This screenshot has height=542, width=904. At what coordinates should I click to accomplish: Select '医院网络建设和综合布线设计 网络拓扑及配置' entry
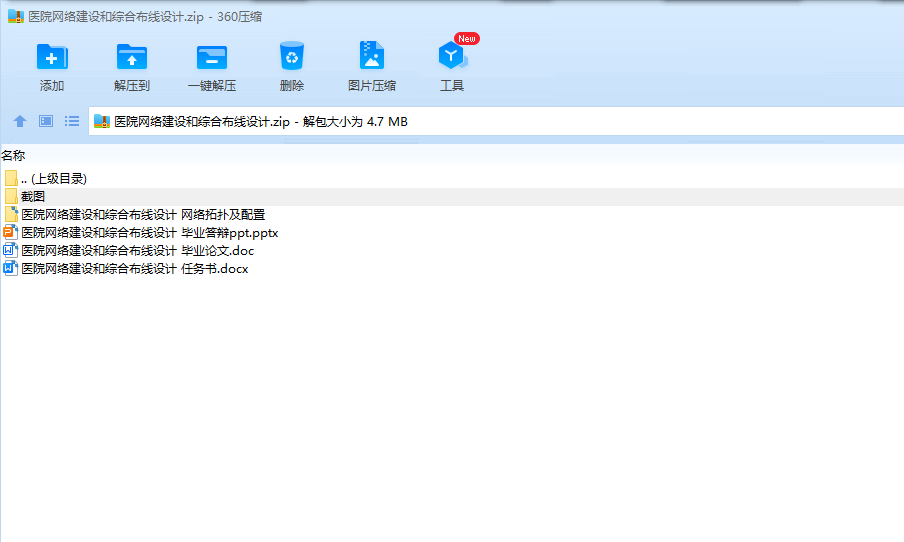tap(143, 214)
